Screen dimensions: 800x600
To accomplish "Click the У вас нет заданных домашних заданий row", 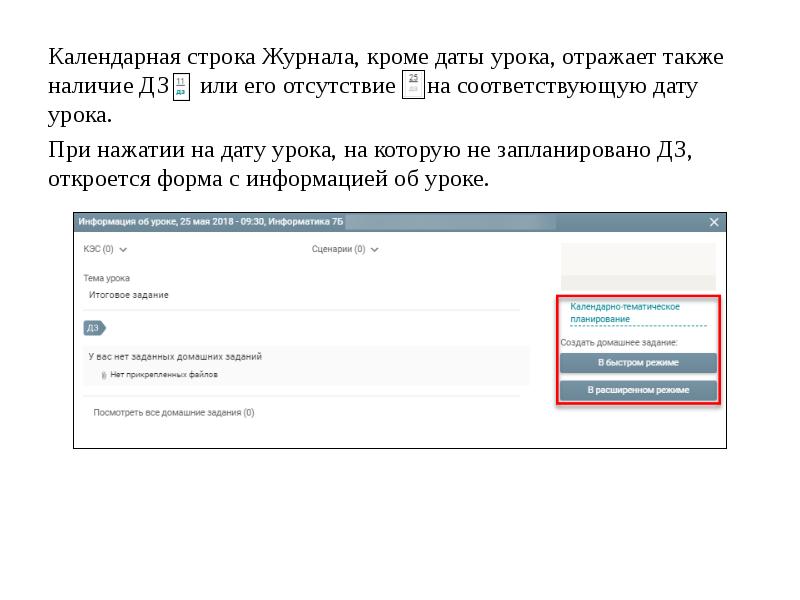I will click(175, 356).
